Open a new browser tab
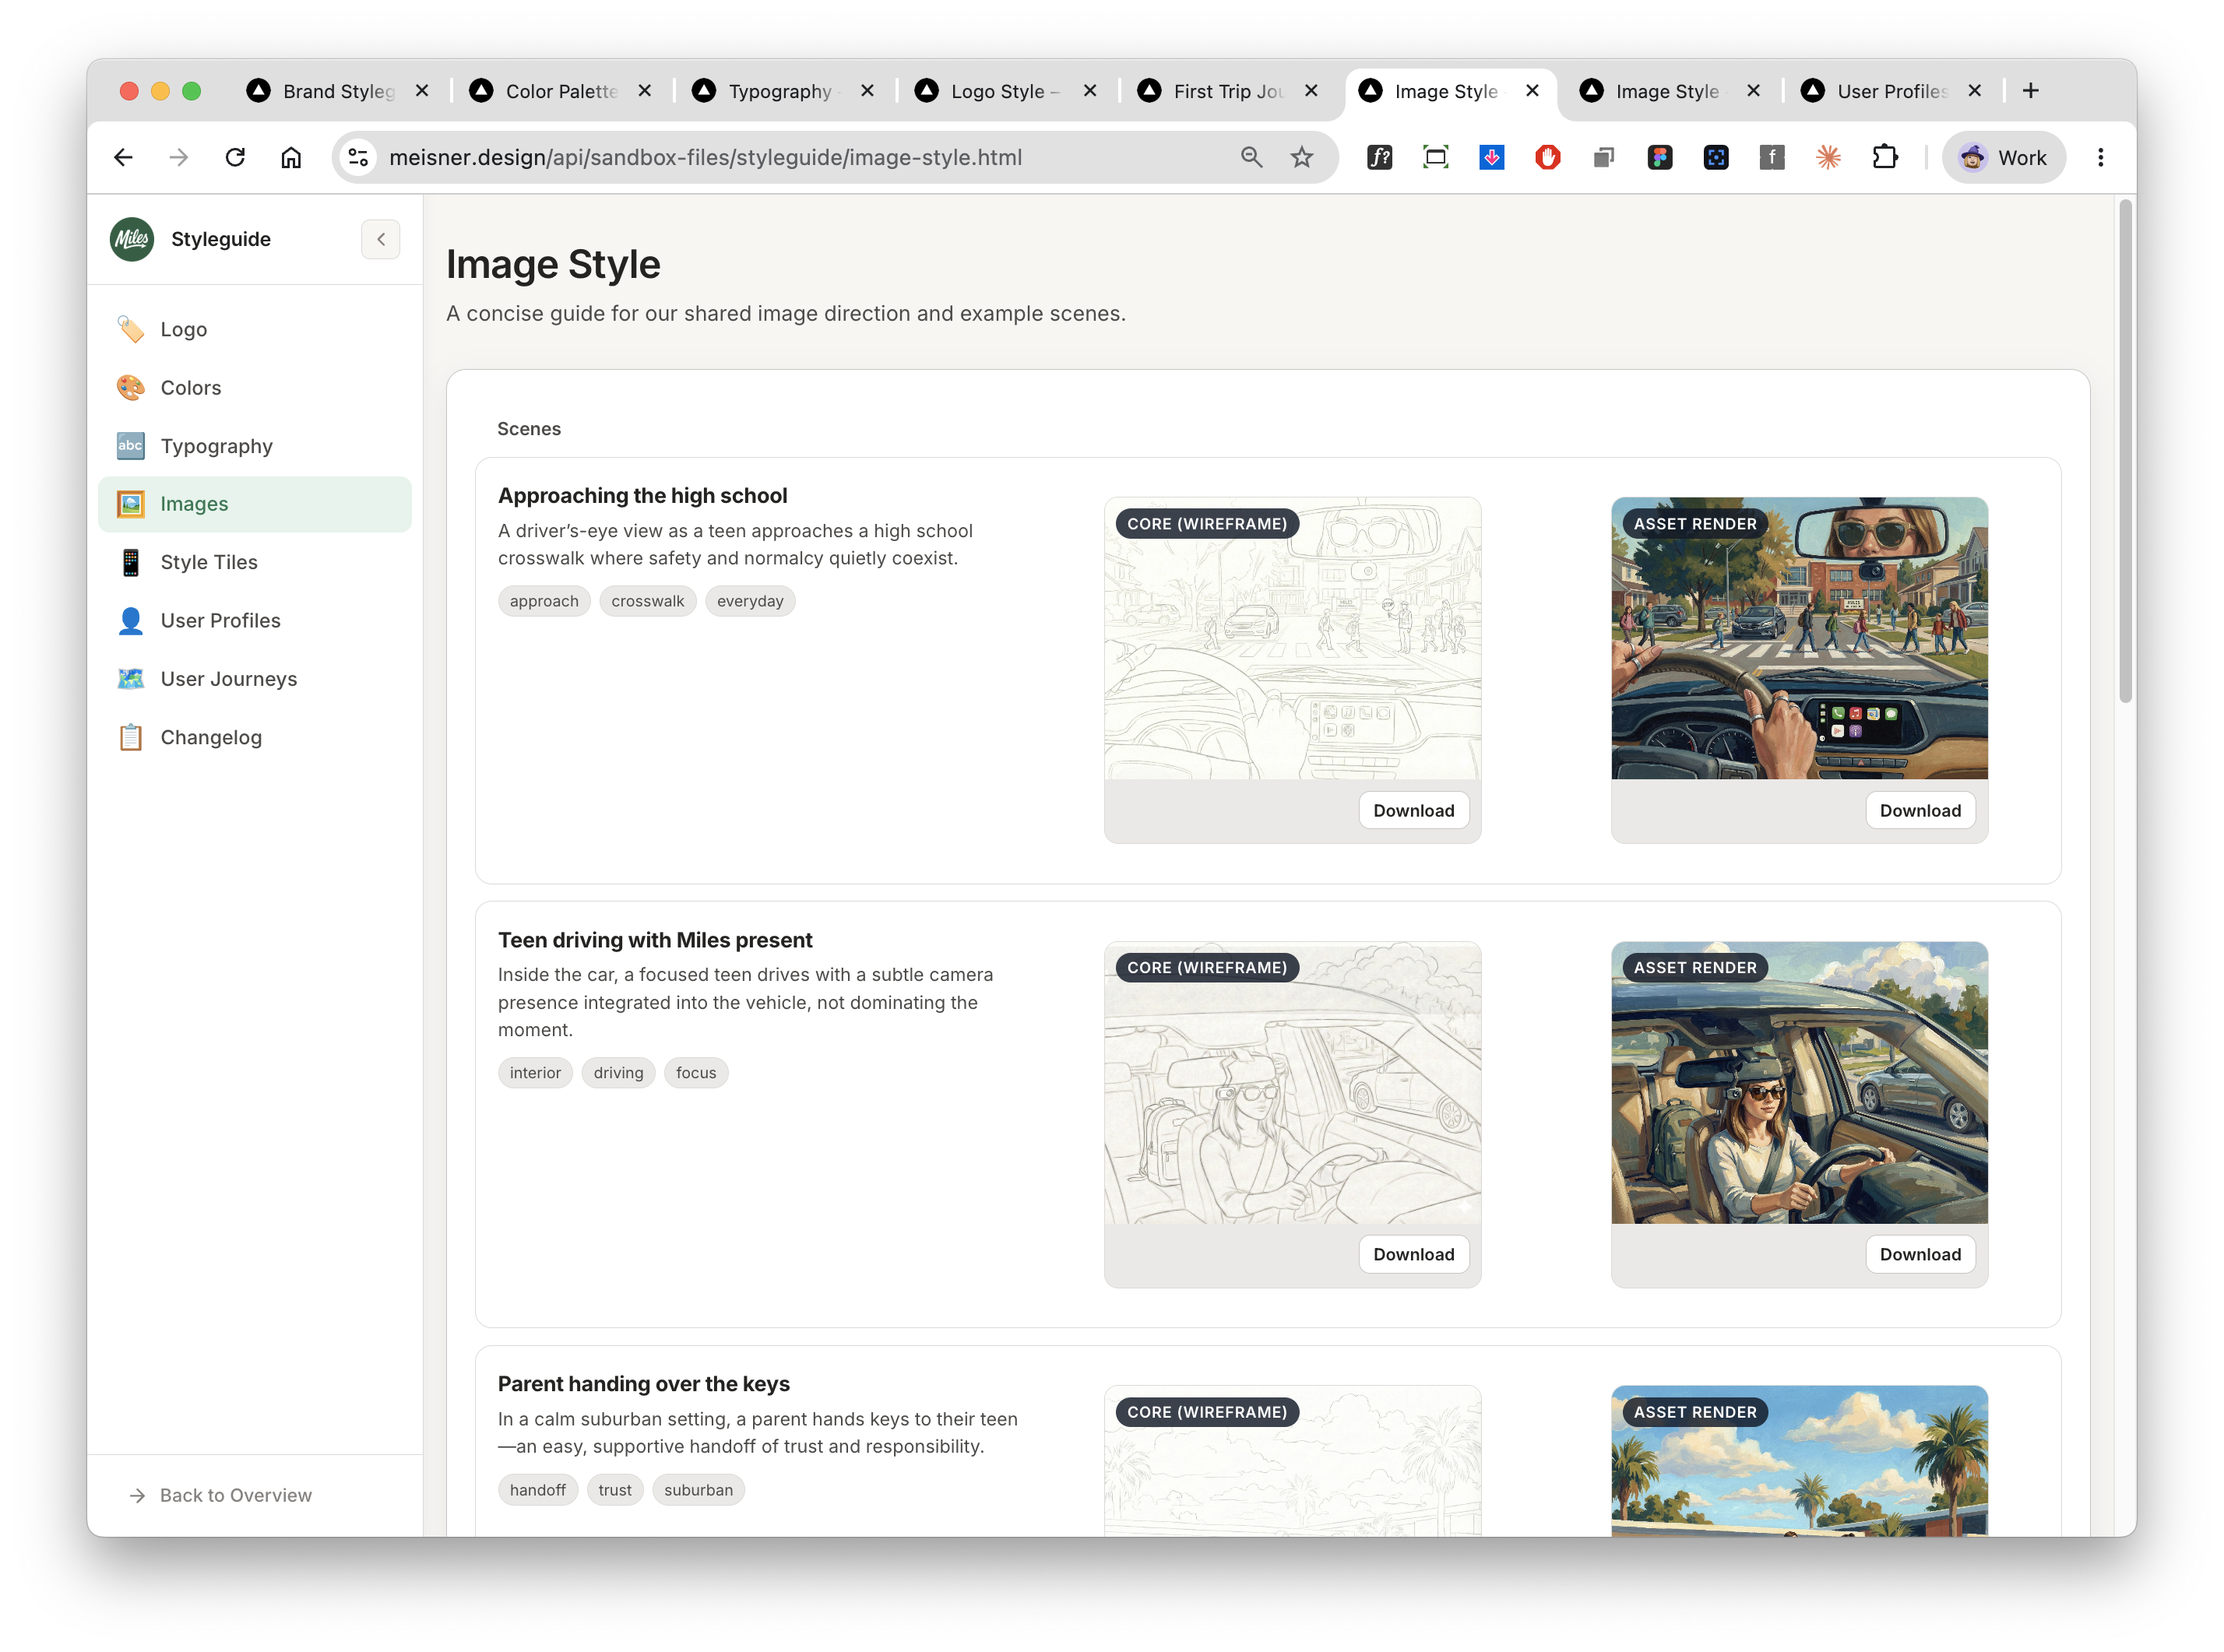The image size is (2224, 1652). (2030, 91)
